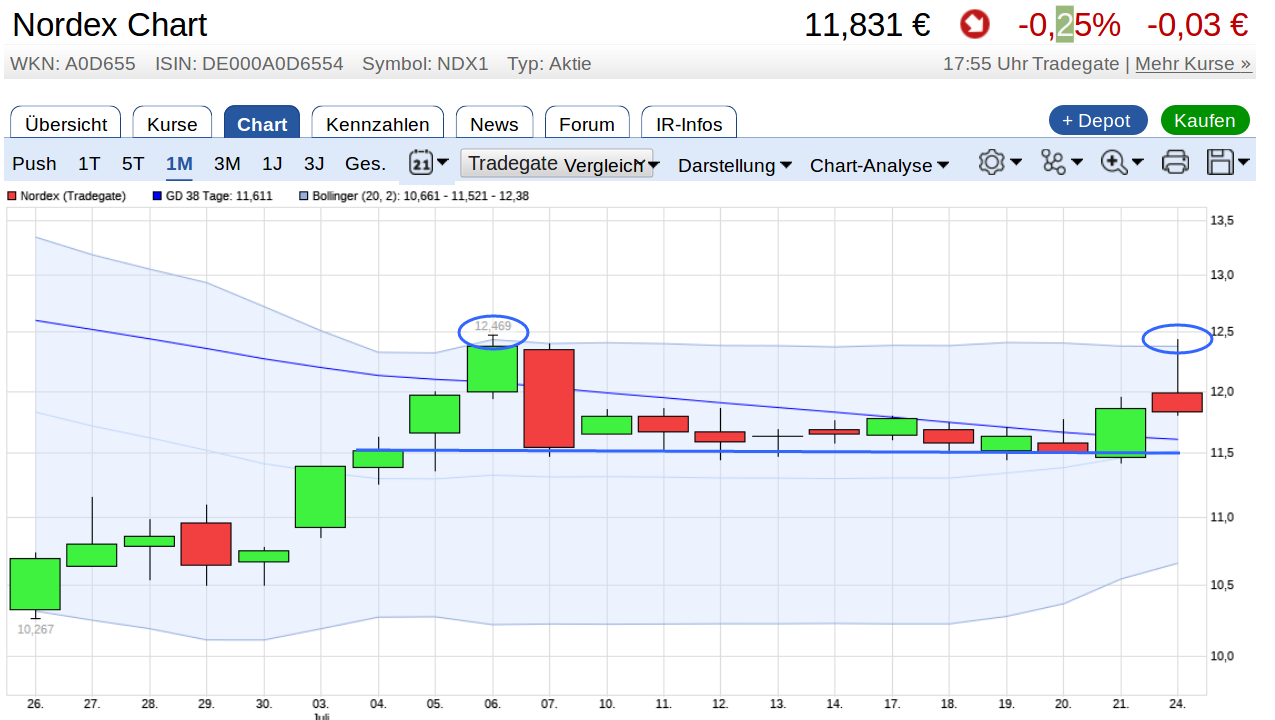Click the -0,03 € absolute change
The width and height of the screenshot is (1275, 720).
[1198, 25]
